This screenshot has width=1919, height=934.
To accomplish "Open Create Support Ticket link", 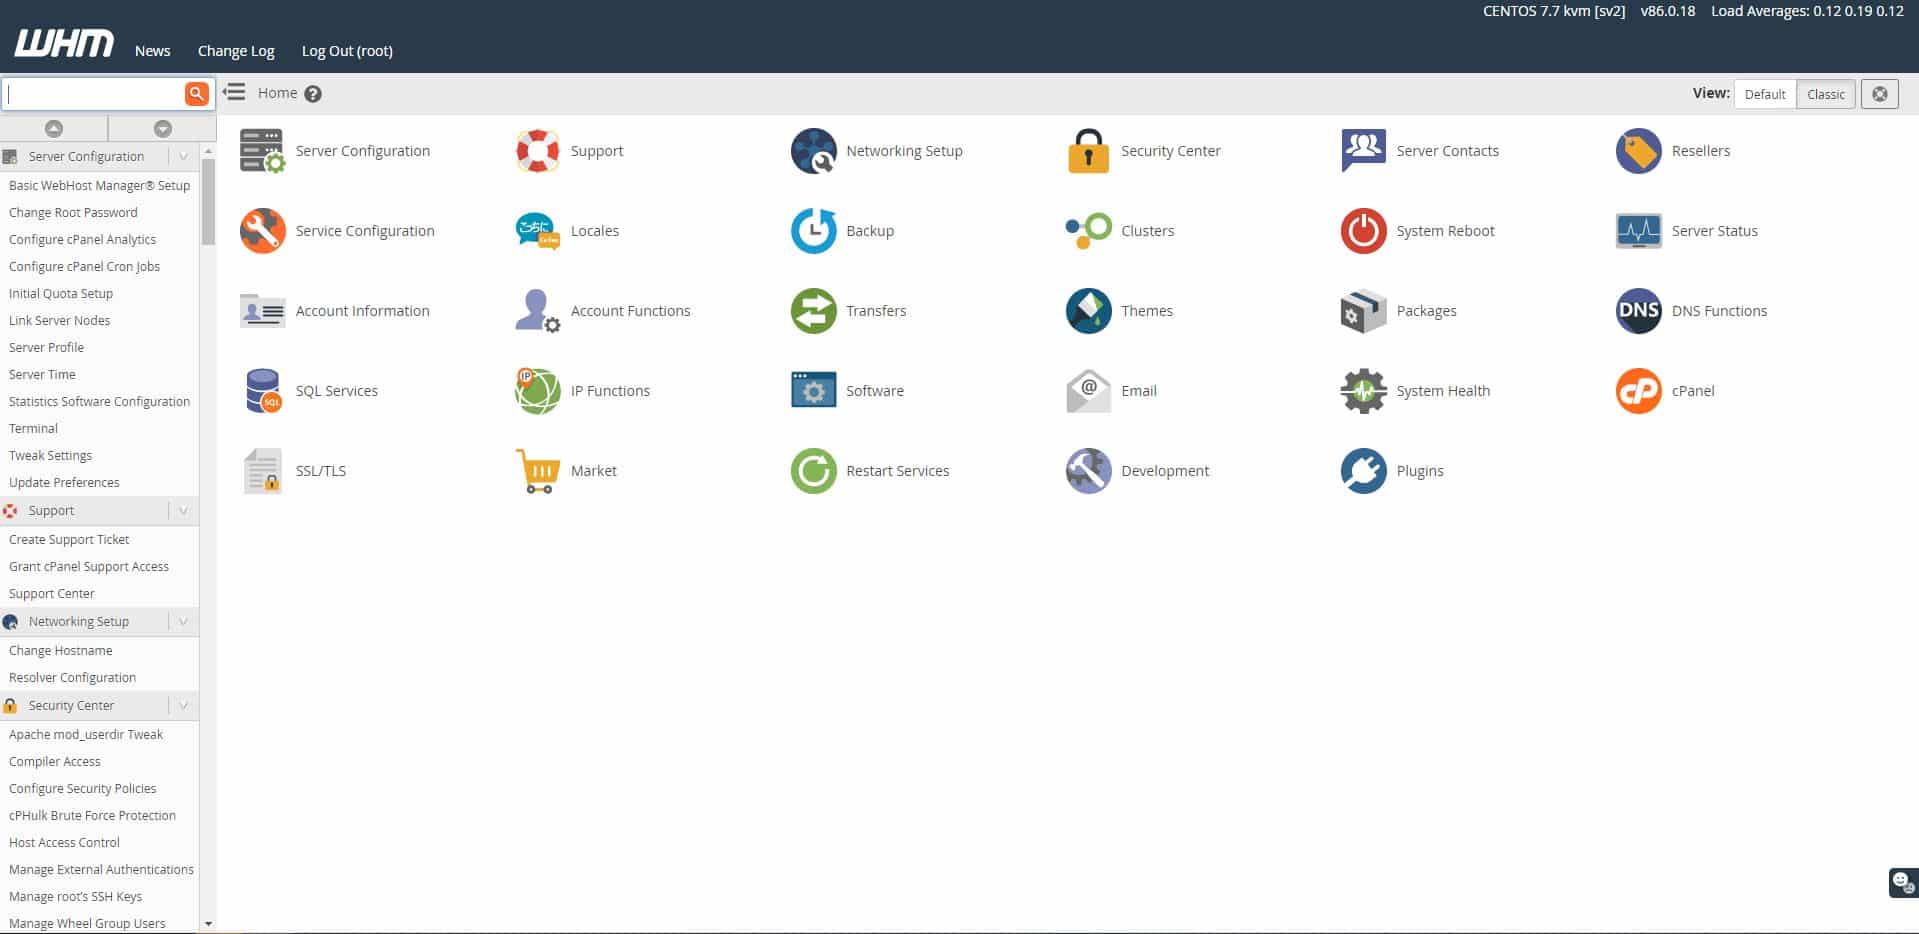I will point(69,539).
